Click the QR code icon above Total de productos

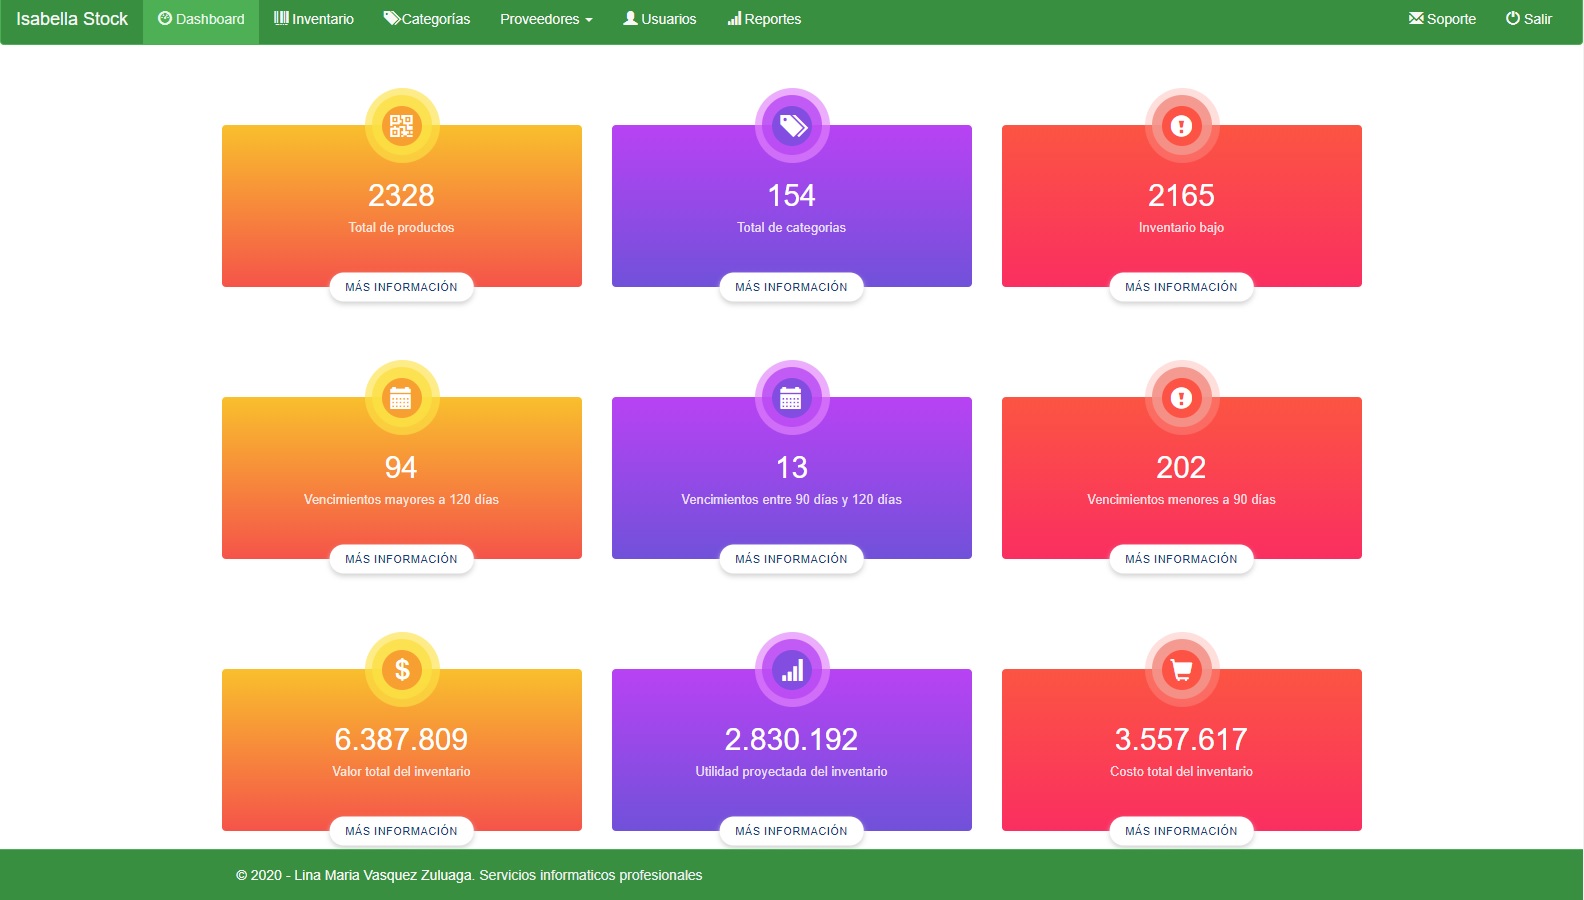(x=401, y=126)
